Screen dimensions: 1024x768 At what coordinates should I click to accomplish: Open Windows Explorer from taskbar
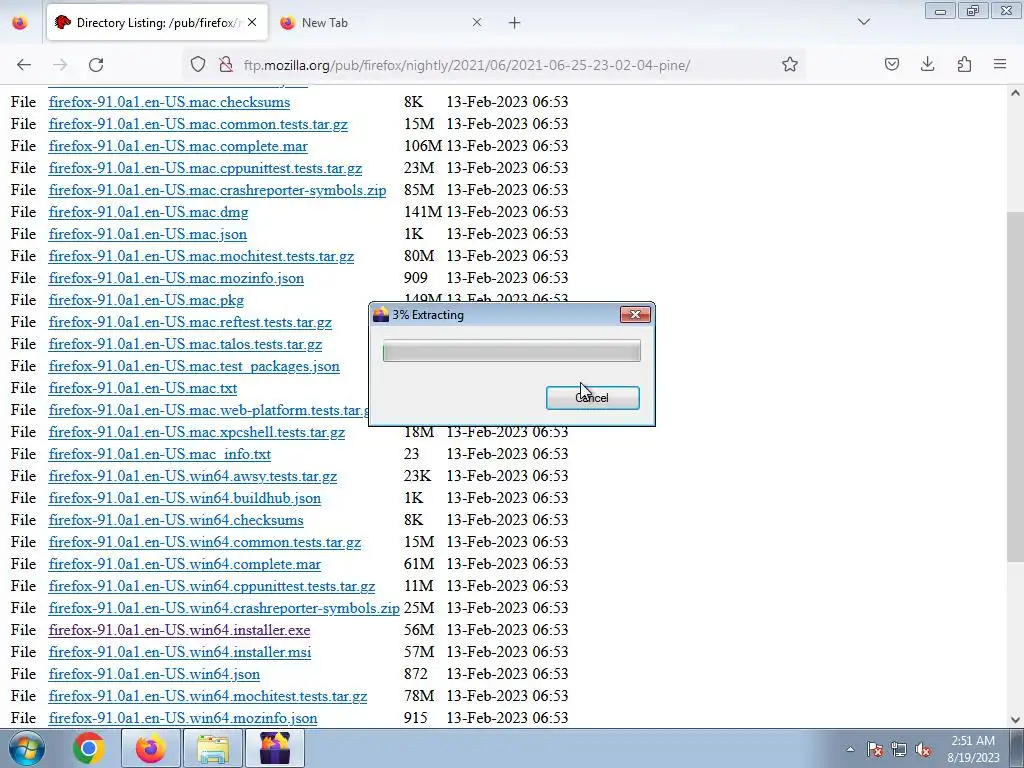(213, 748)
